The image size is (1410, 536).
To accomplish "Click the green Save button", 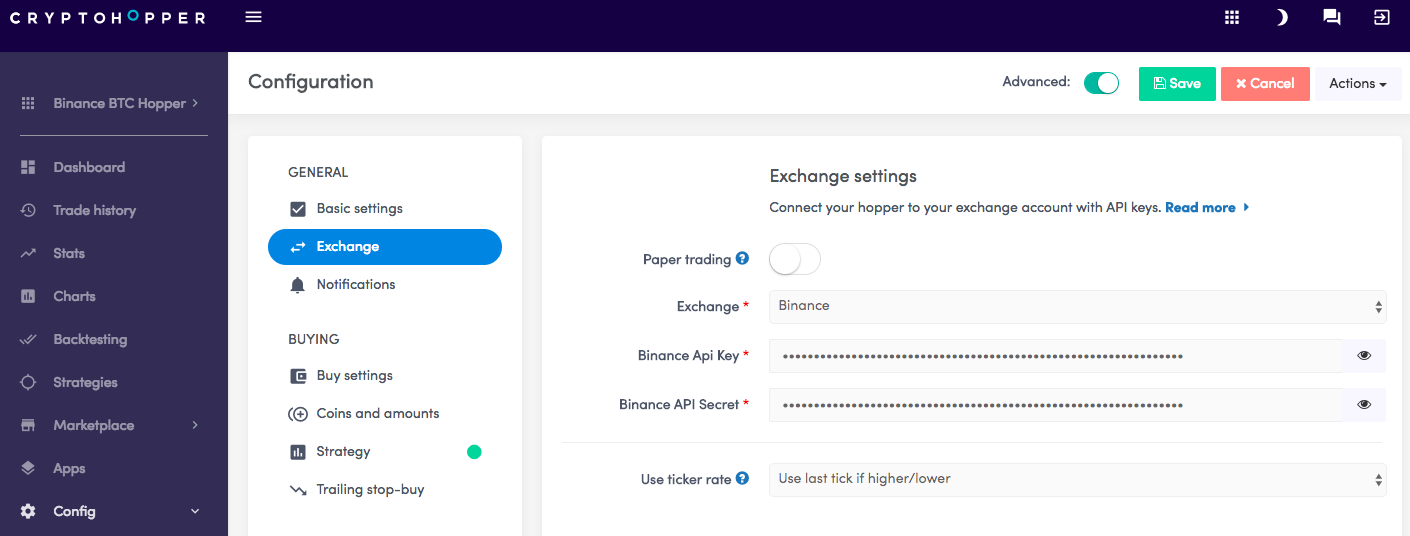I will point(1177,84).
